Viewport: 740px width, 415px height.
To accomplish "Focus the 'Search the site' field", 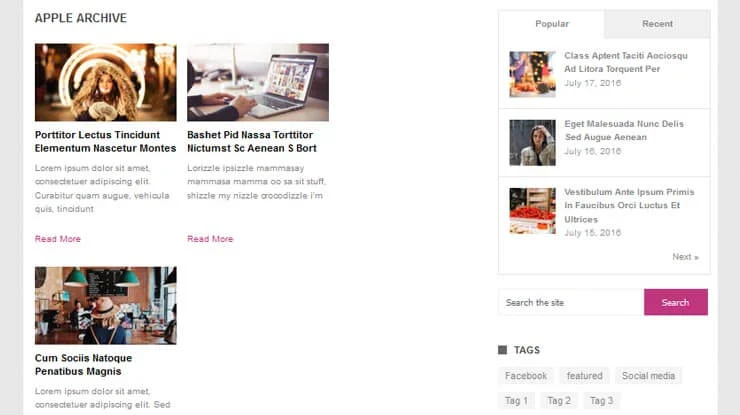I will (571, 302).
